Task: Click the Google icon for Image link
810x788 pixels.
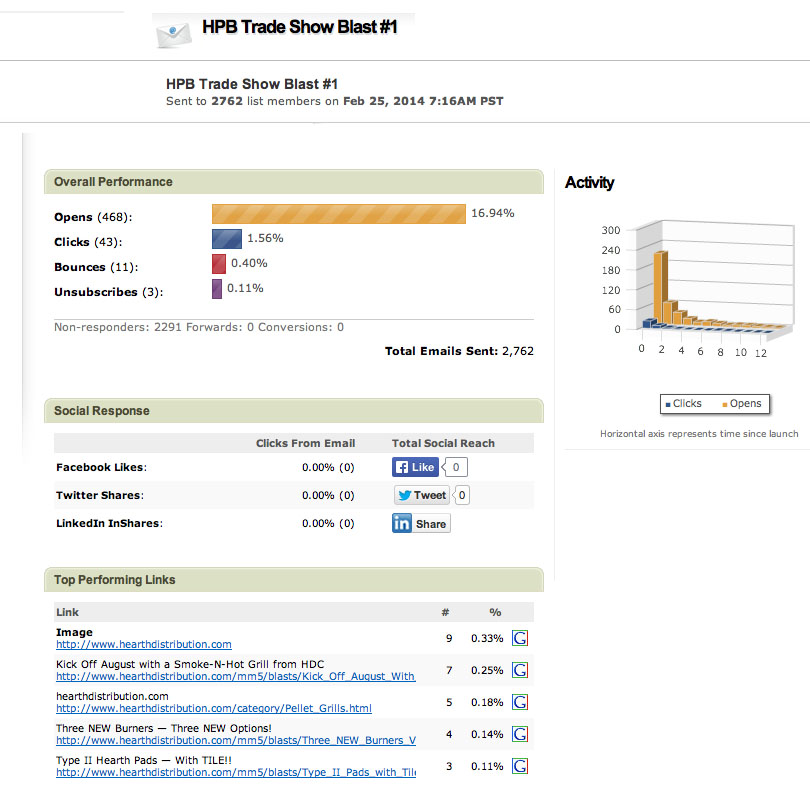Action: 520,638
